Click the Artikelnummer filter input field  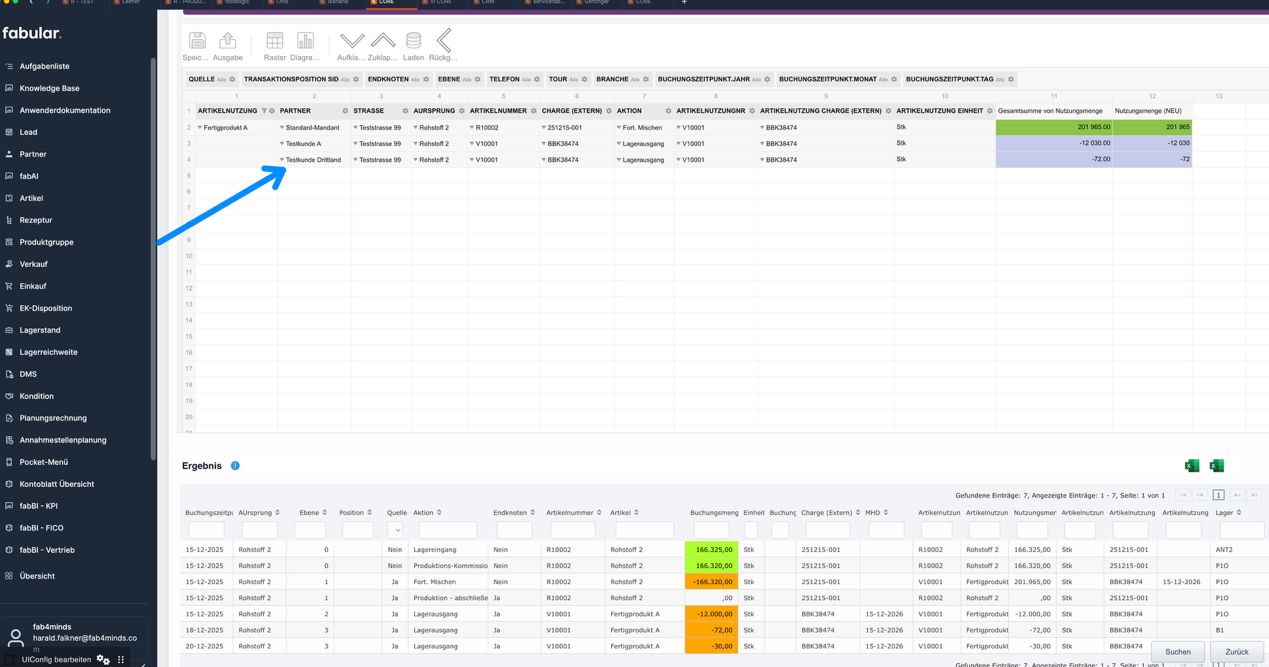pyautogui.click(x=572, y=530)
